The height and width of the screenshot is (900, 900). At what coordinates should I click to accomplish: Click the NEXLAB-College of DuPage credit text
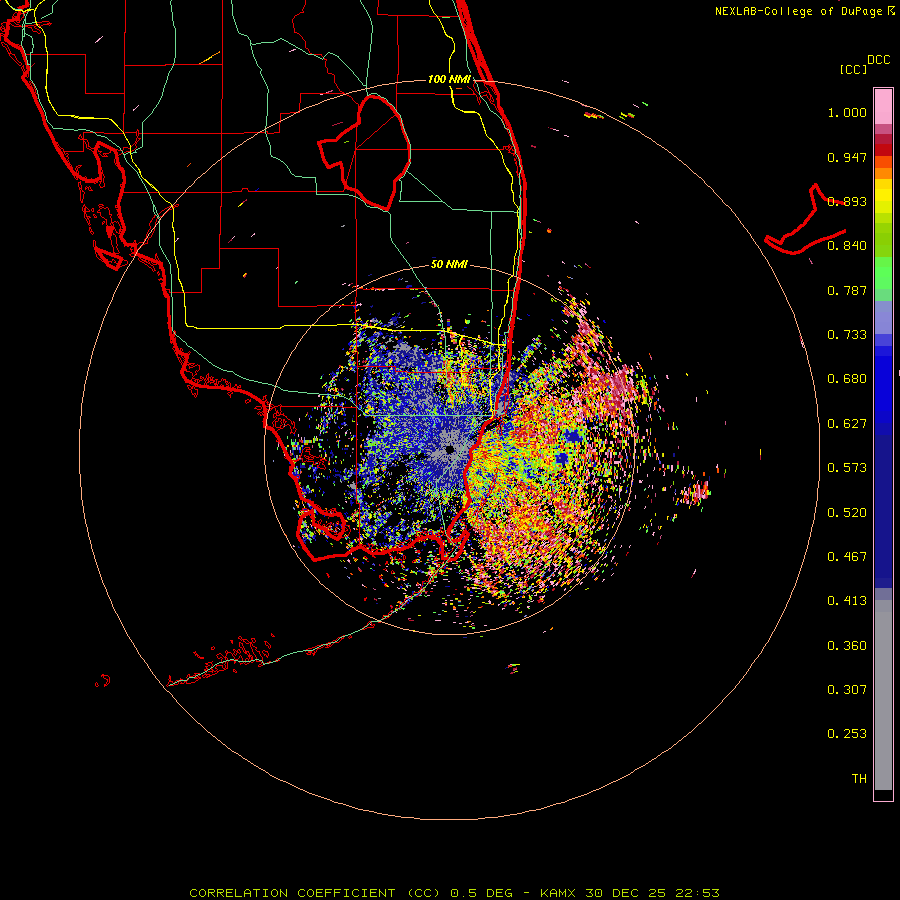click(798, 11)
